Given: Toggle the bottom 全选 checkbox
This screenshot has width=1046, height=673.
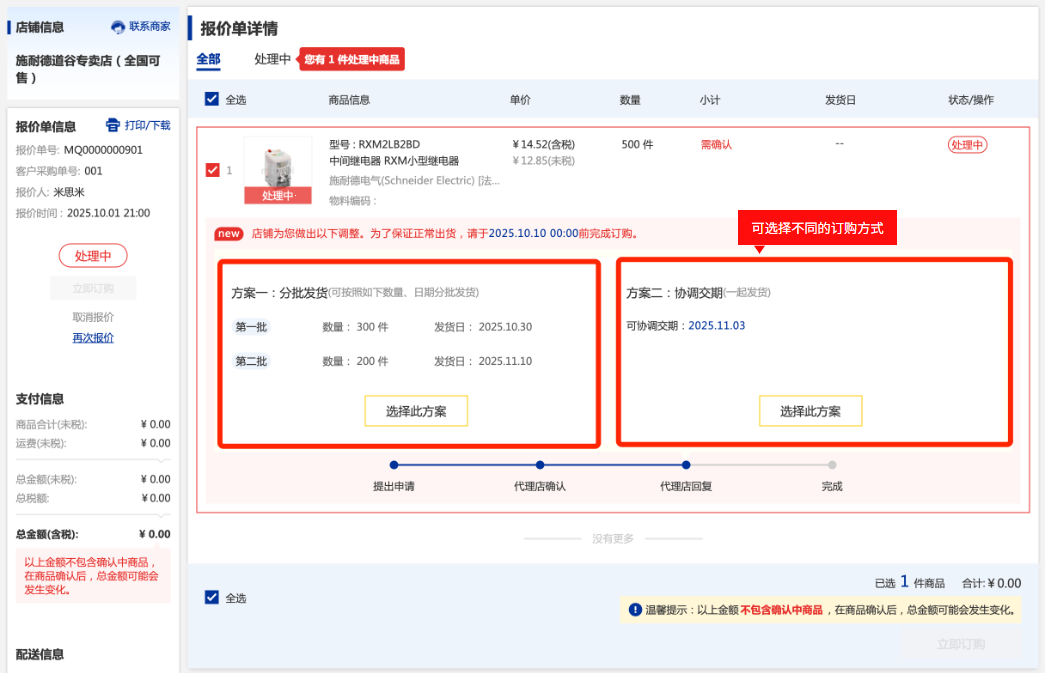Looking at the screenshot, I should point(212,597).
